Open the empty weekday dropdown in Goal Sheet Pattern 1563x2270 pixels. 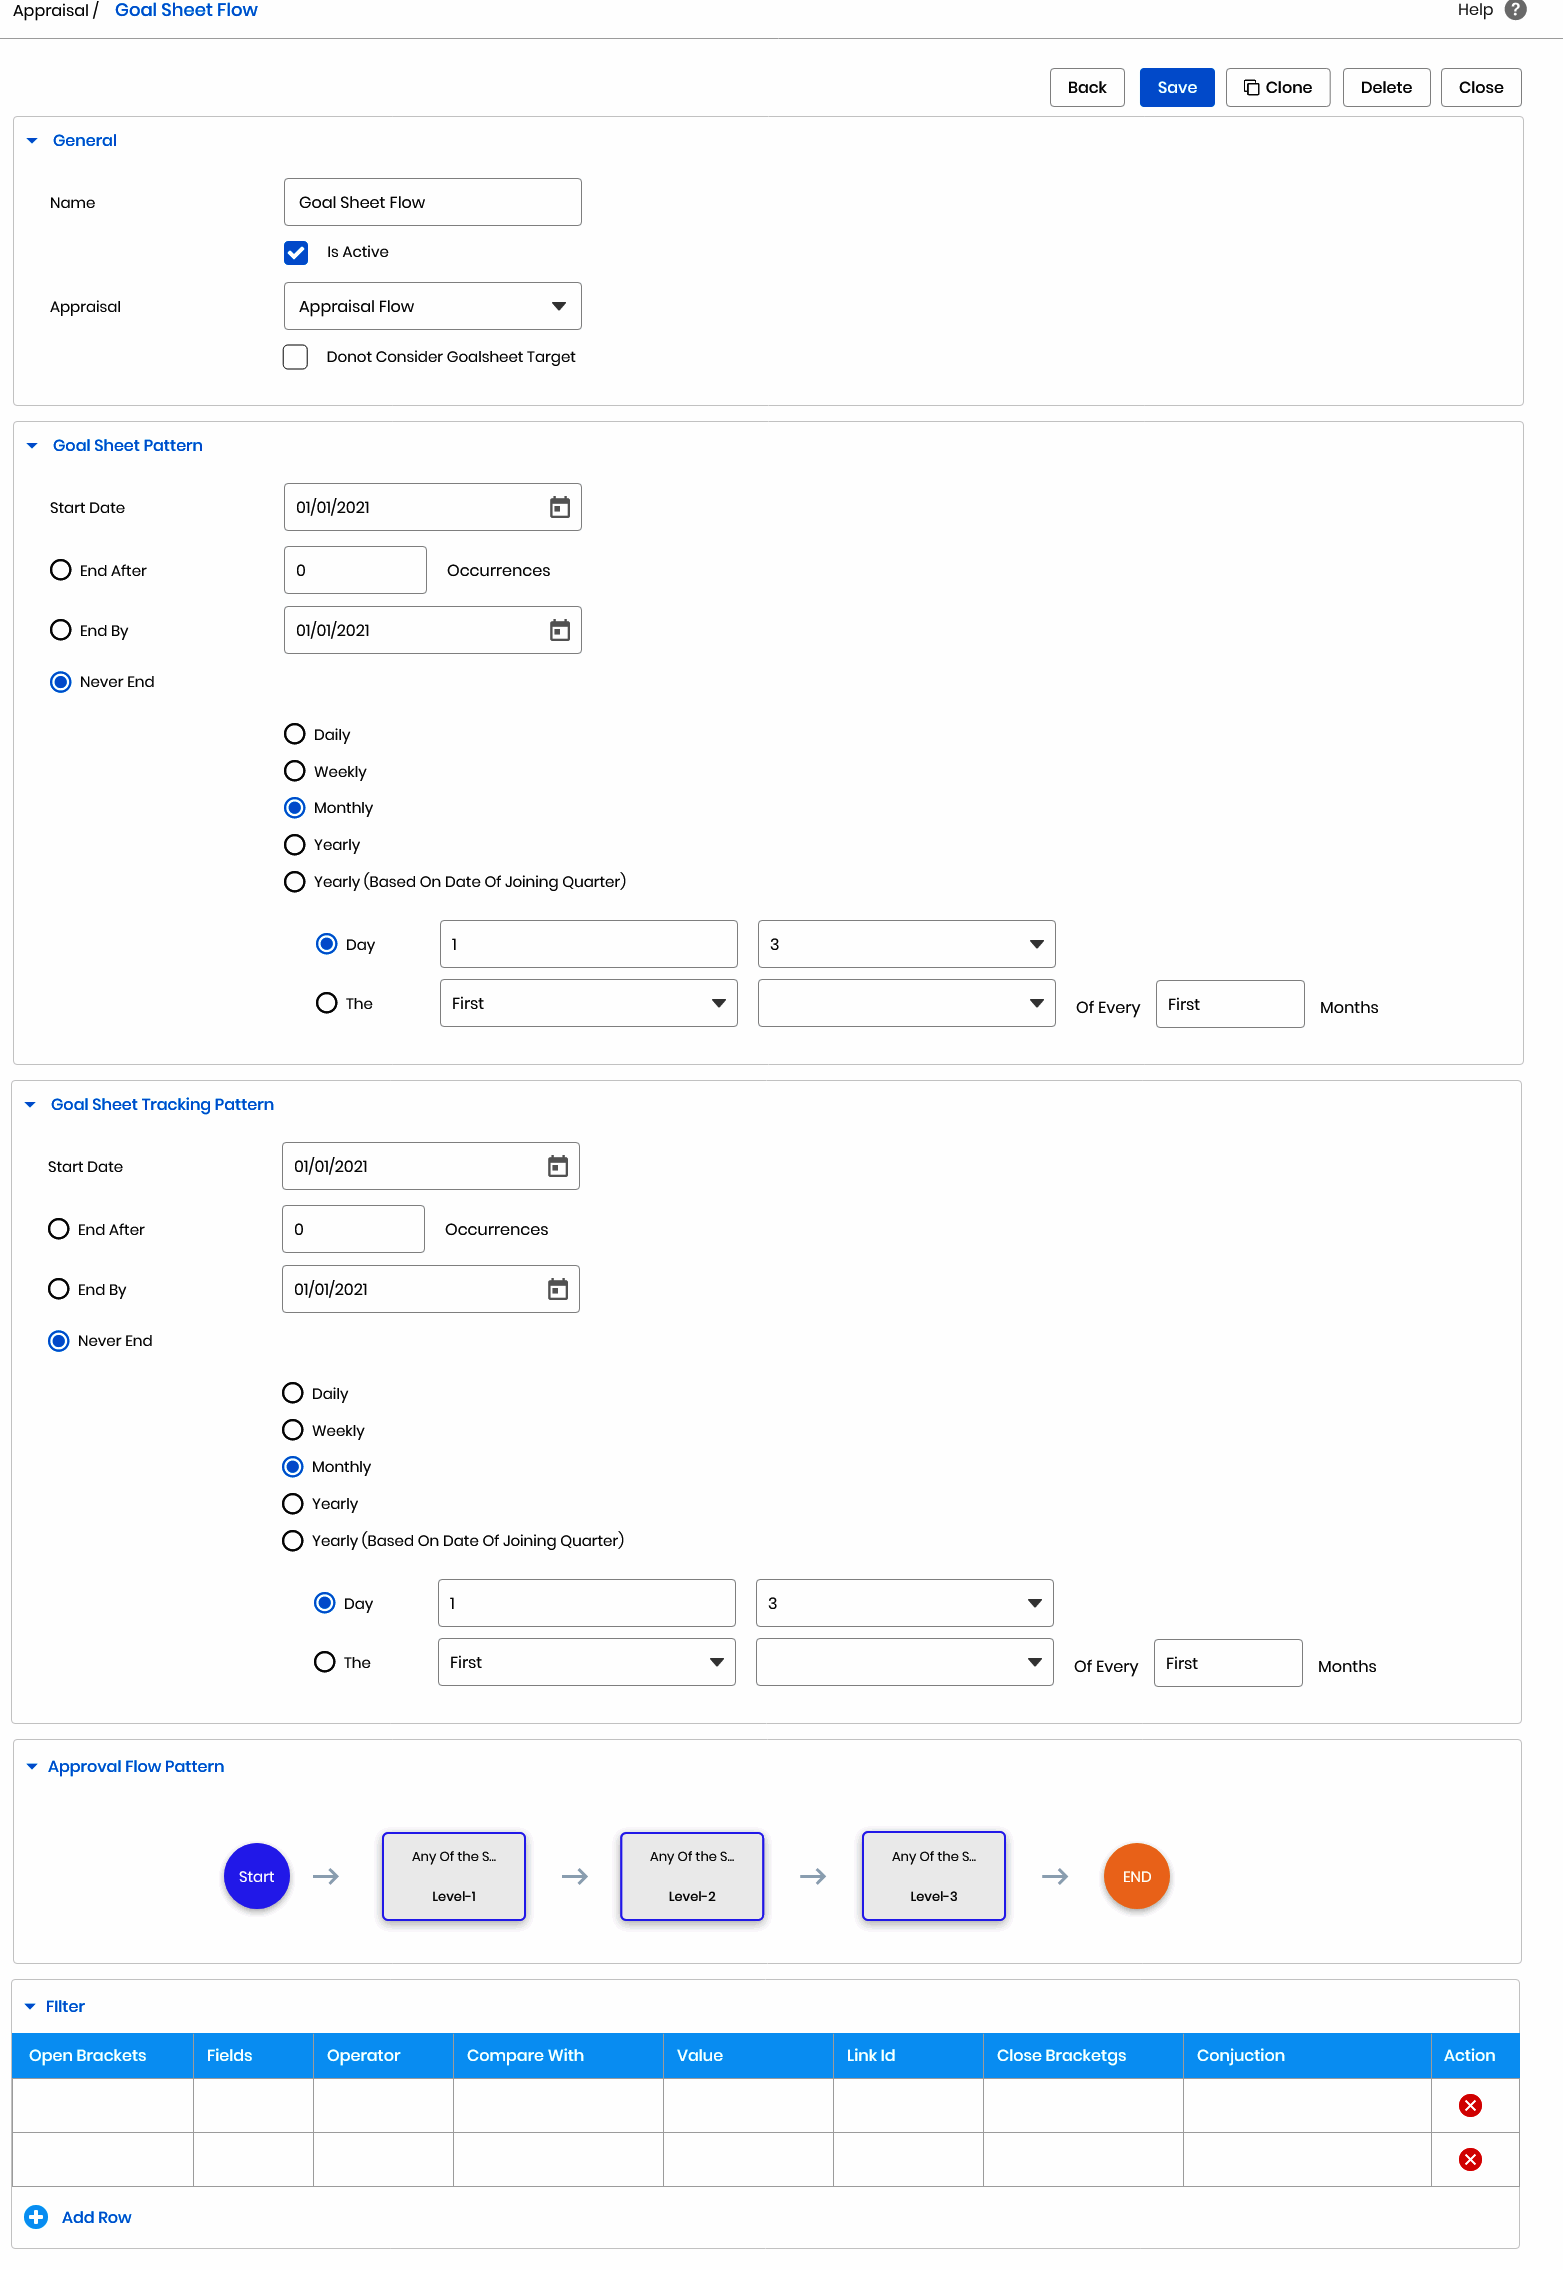point(907,1003)
